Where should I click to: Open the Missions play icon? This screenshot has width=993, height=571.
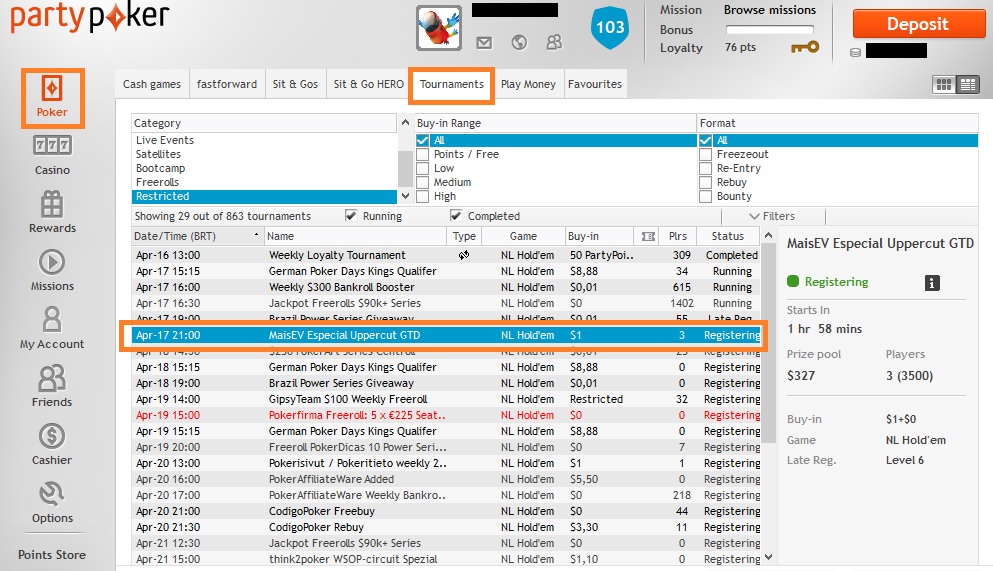coord(52,262)
